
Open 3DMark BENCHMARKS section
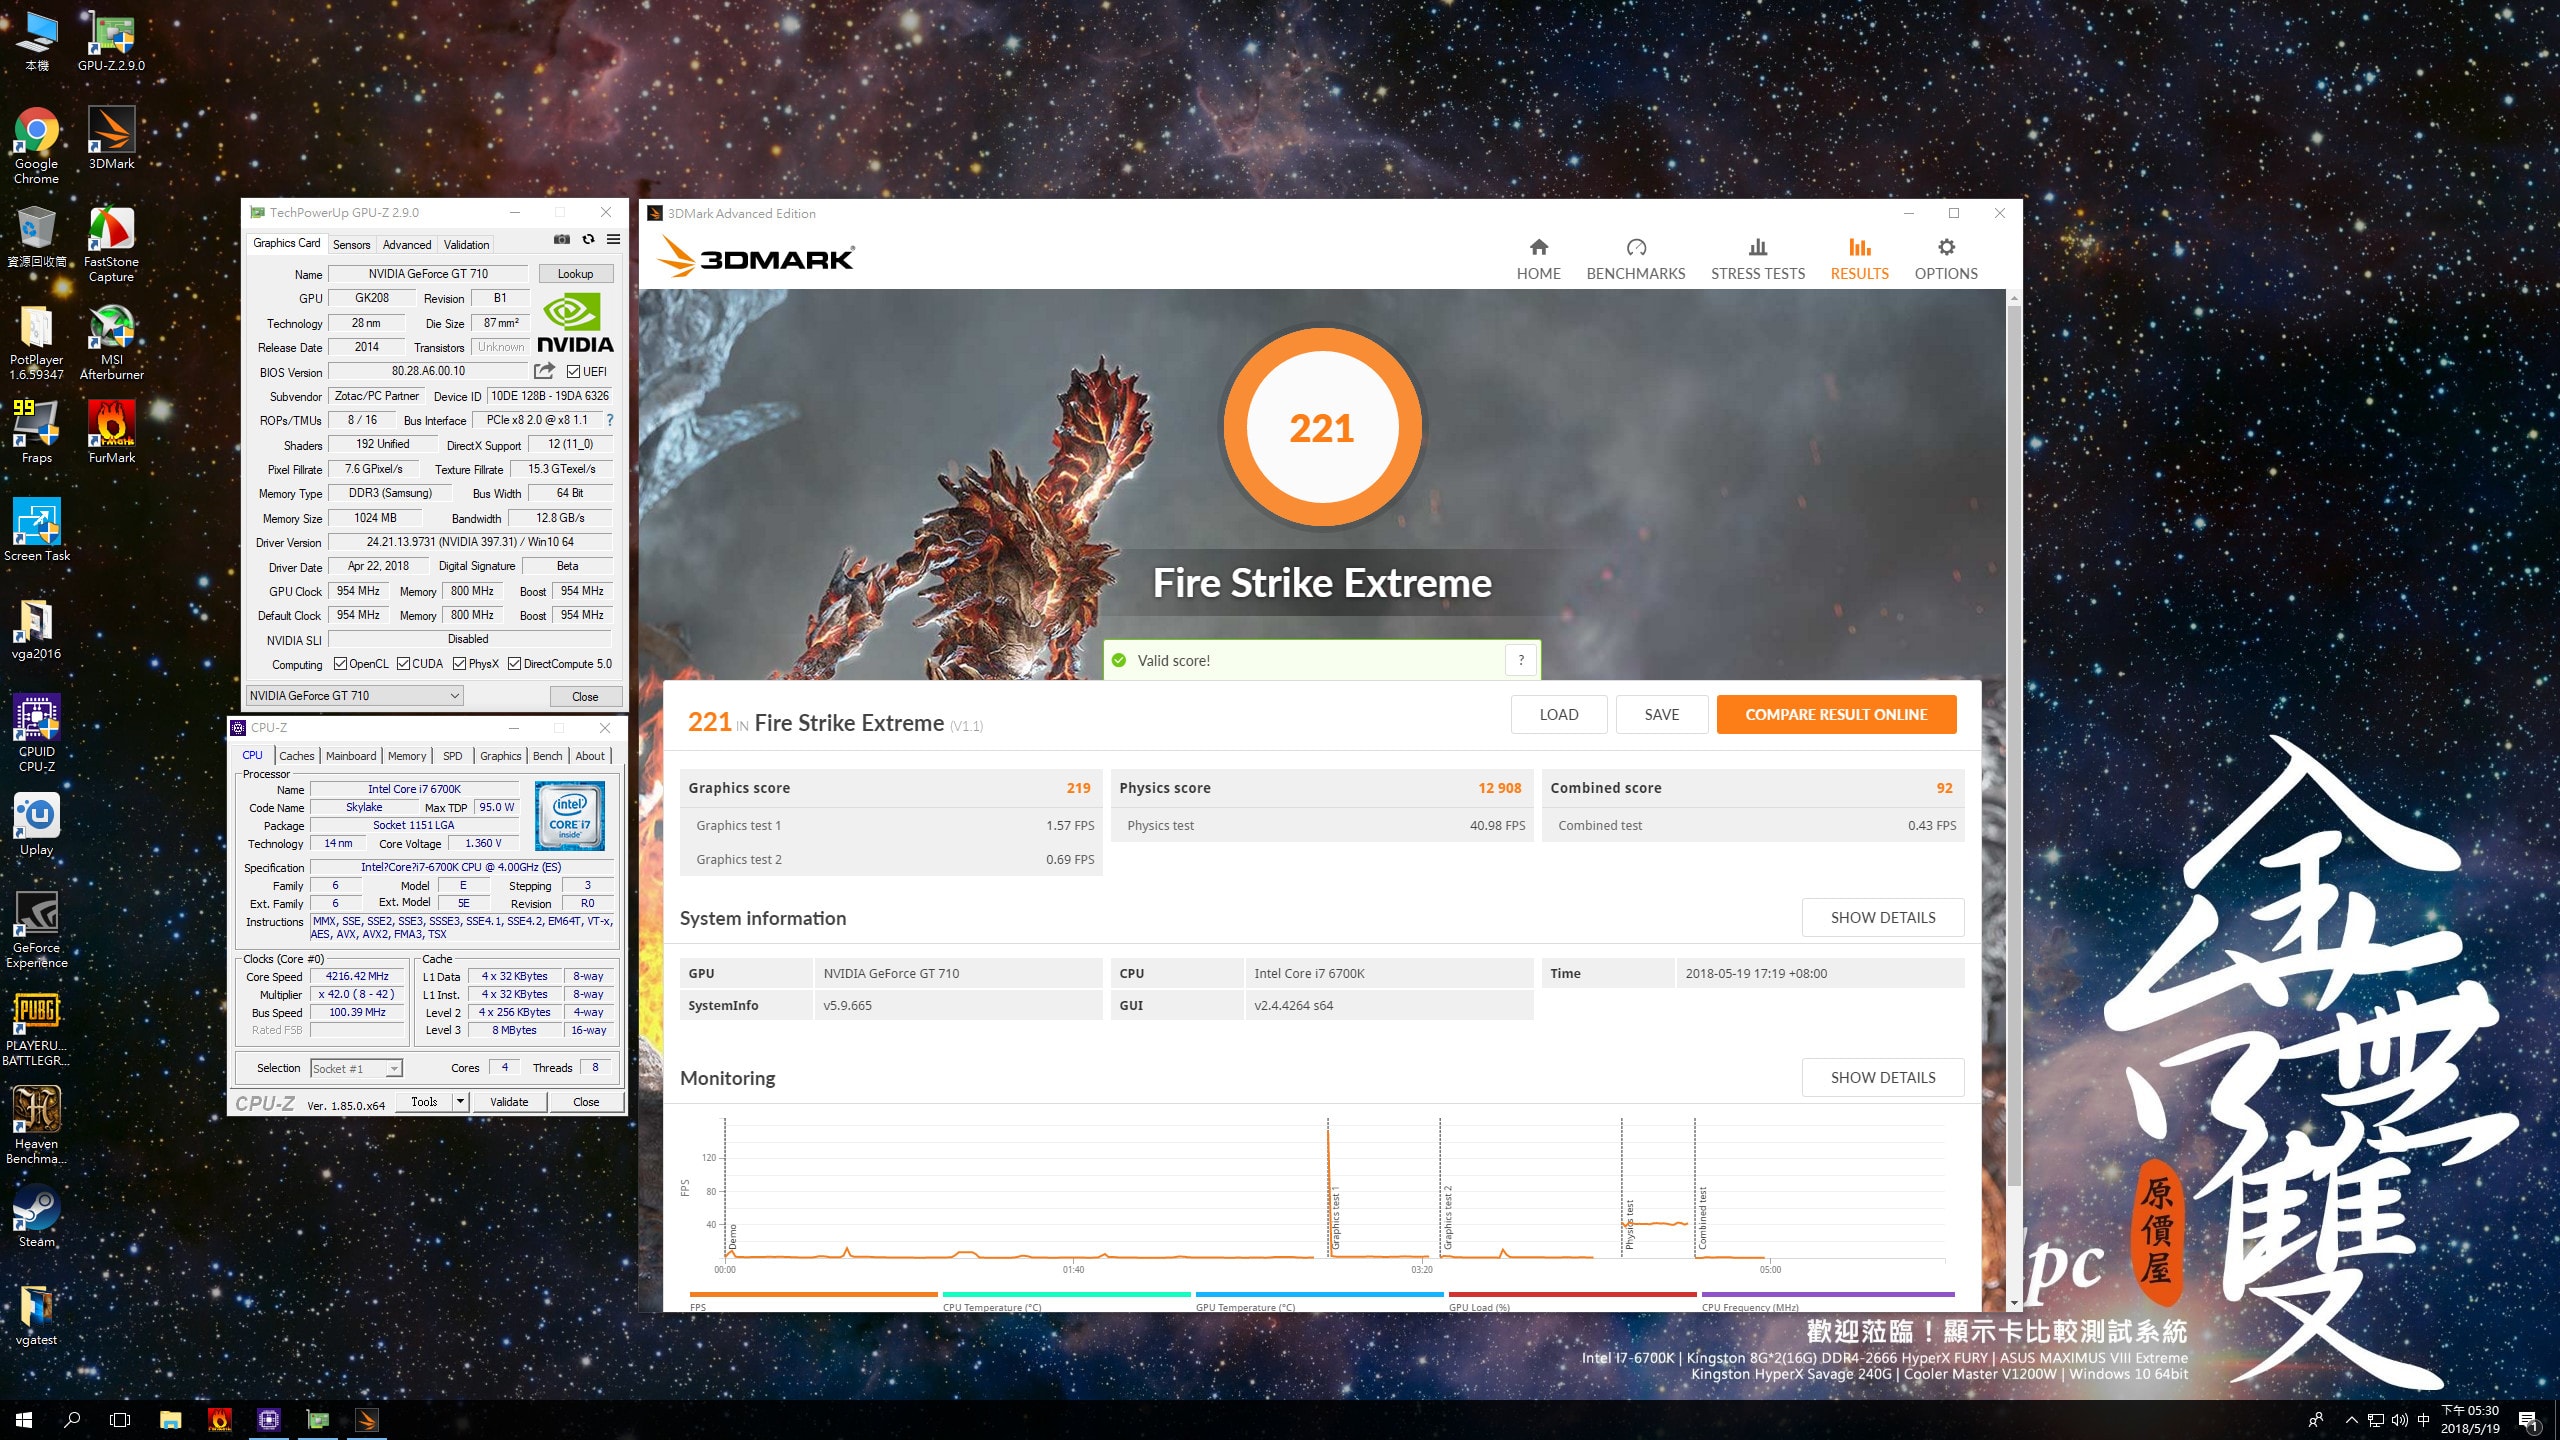(1635, 259)
